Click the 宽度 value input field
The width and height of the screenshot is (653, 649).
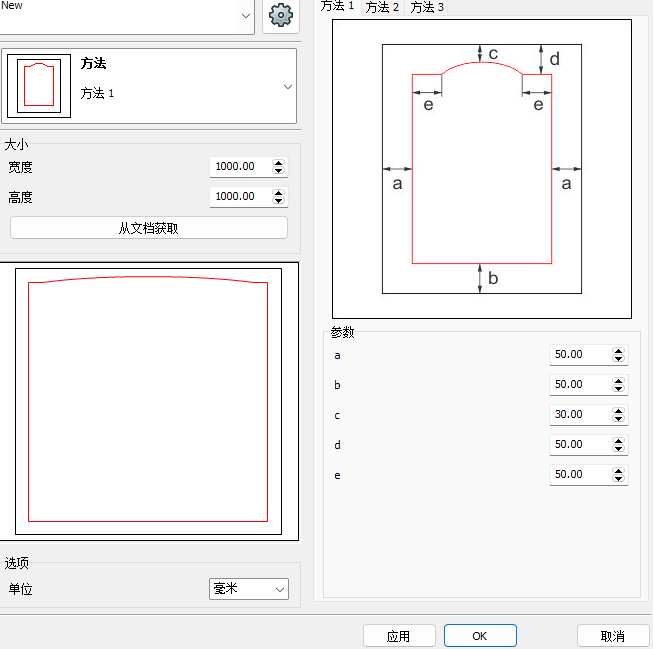239,167
